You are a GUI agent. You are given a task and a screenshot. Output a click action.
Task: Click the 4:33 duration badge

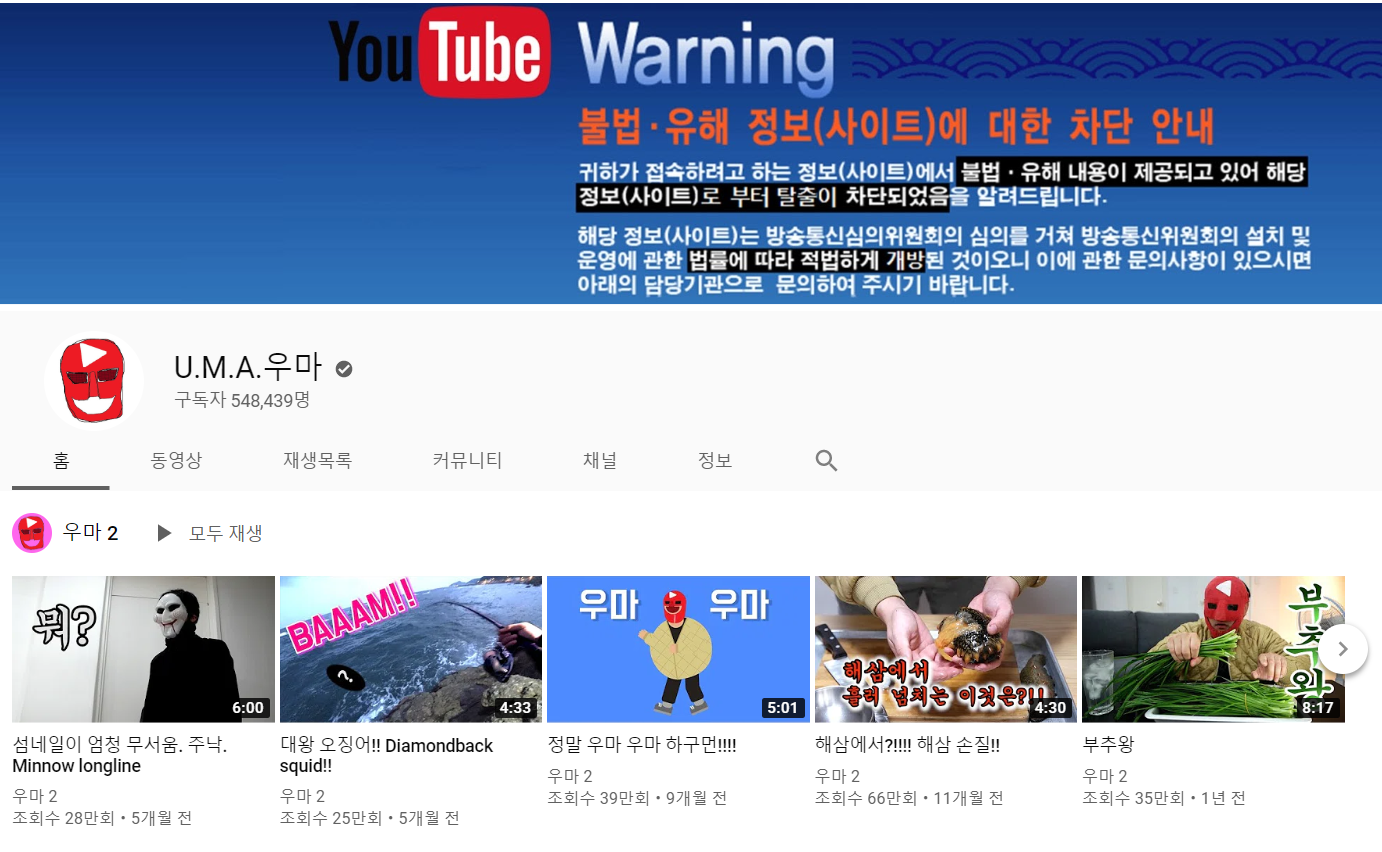(x=515, y=708)
